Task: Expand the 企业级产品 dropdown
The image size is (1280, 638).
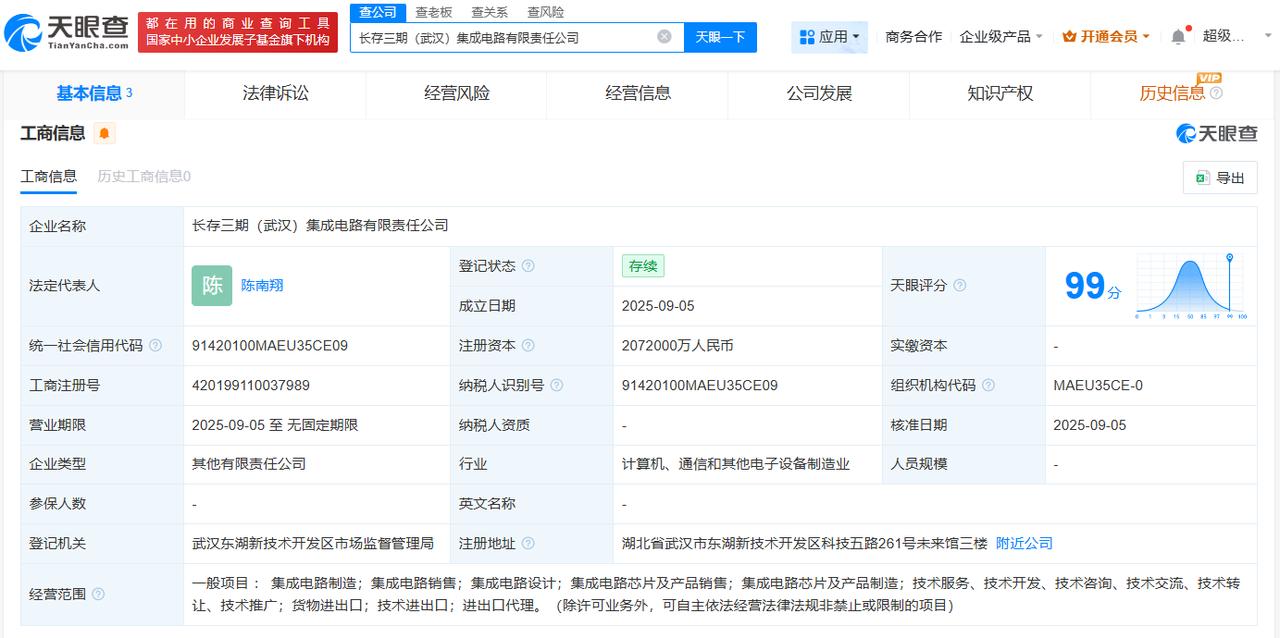Action: (x=1001, y=36)
